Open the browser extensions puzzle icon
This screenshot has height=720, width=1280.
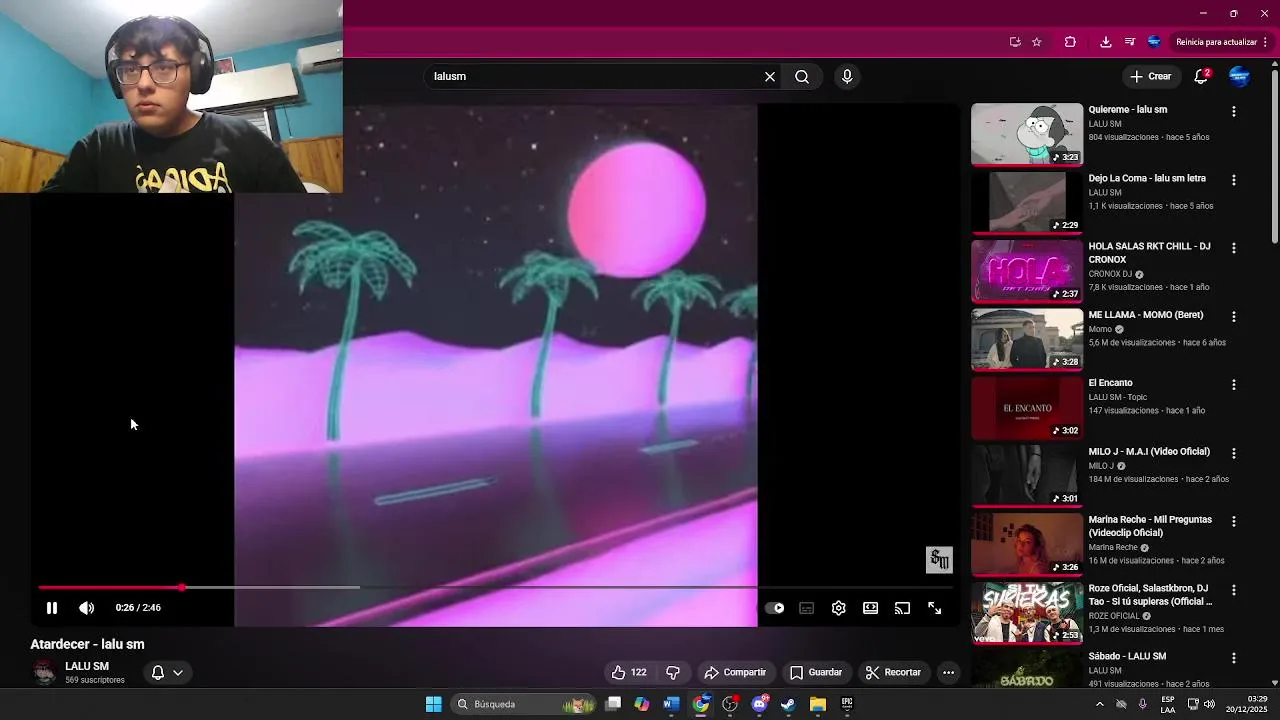point(1070,42)
